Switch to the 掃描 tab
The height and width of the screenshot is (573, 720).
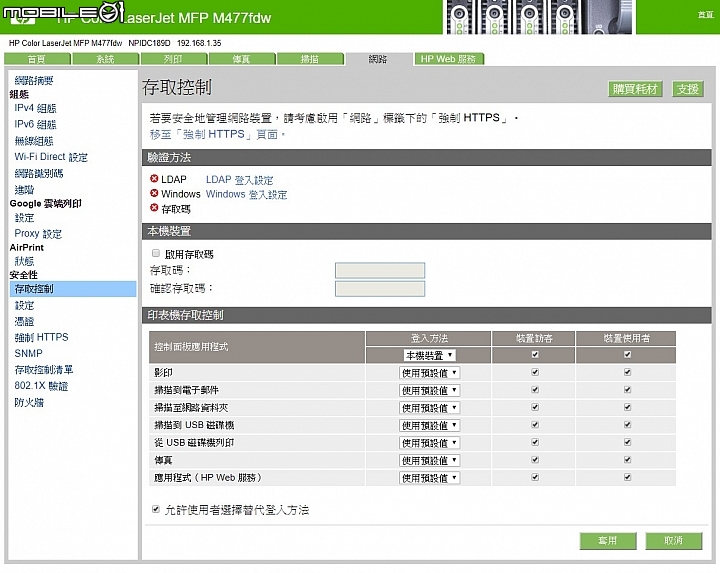coord(310,59)
